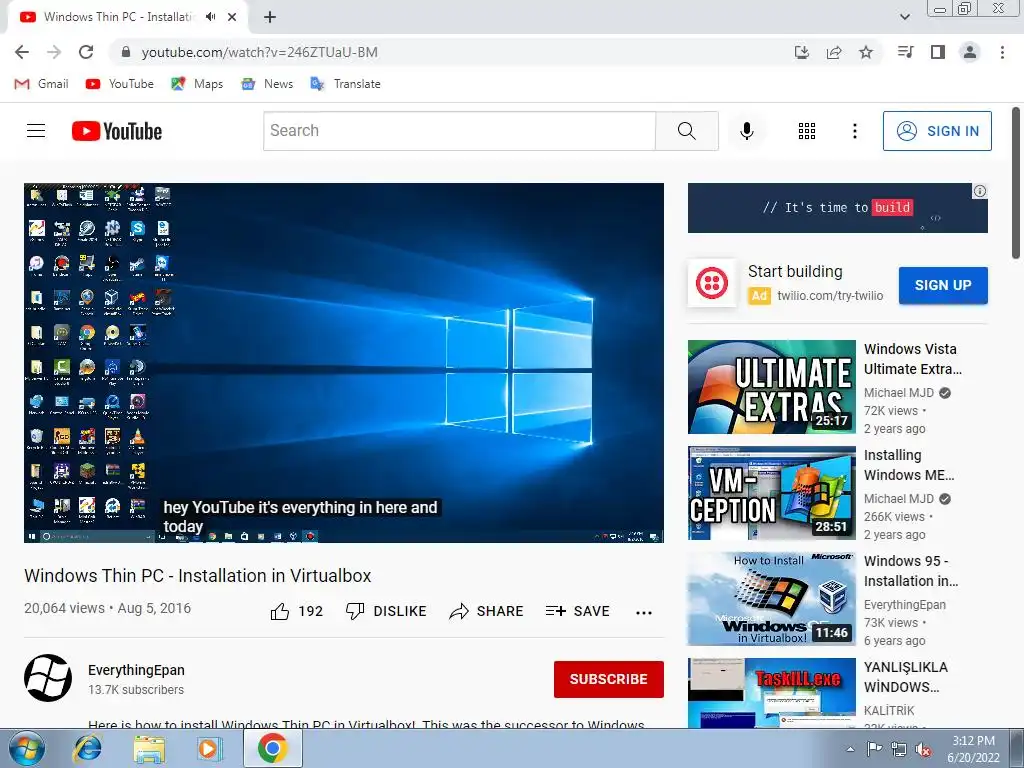
Task: Bookmark this page with the star icon
Action: click(x=866, y=52)
